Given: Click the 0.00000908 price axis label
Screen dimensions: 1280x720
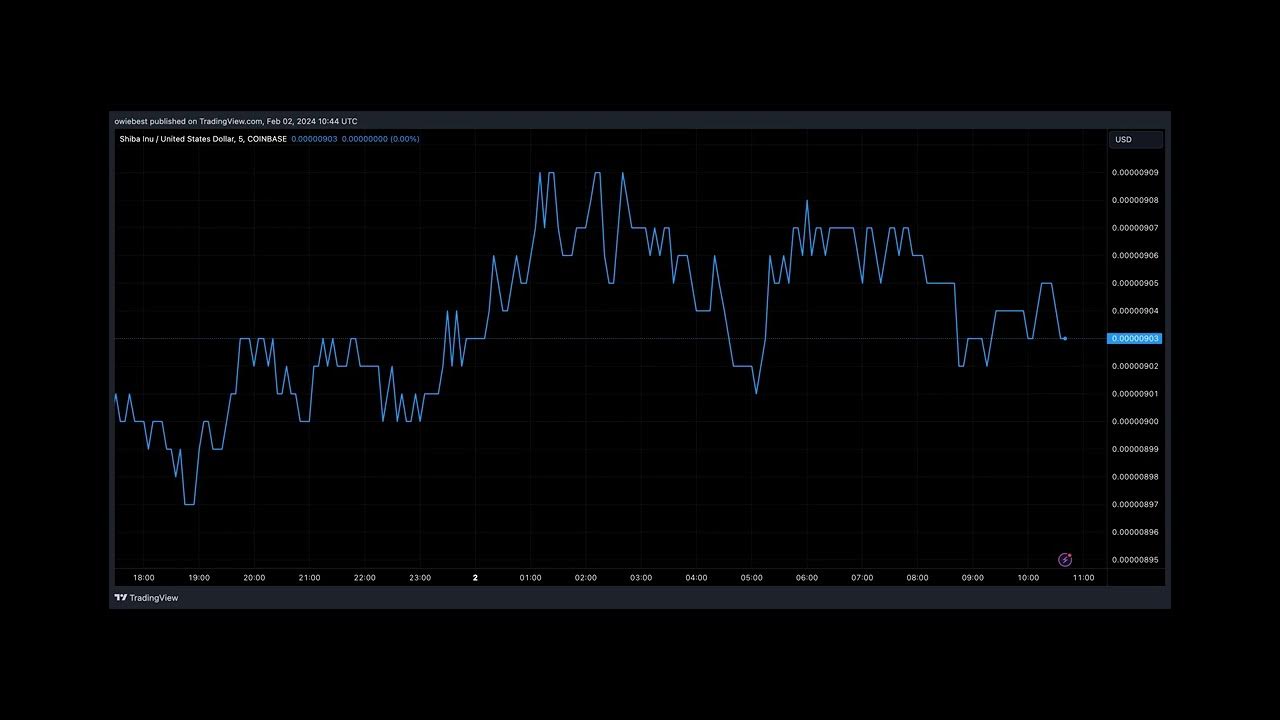Looking at the screenshot, I should pos(1135,200).
